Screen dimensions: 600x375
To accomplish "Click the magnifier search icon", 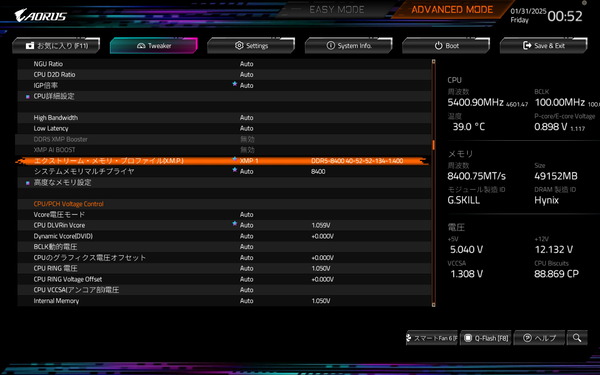I will 577,338.
